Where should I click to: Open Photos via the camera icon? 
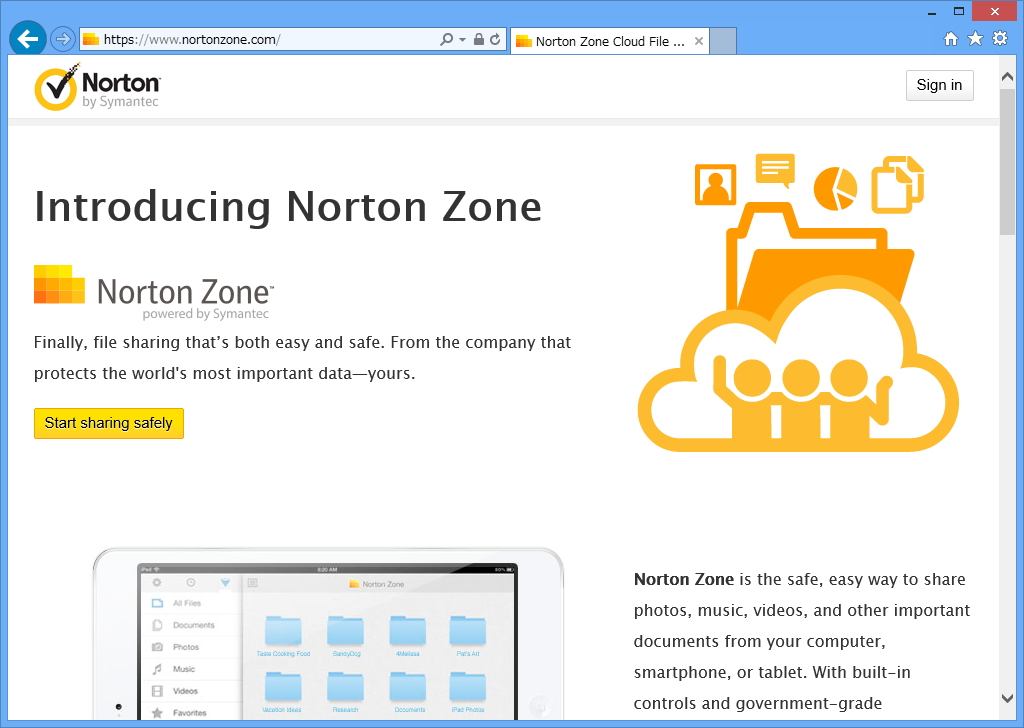pyautogui.click(x=157, y=647)
